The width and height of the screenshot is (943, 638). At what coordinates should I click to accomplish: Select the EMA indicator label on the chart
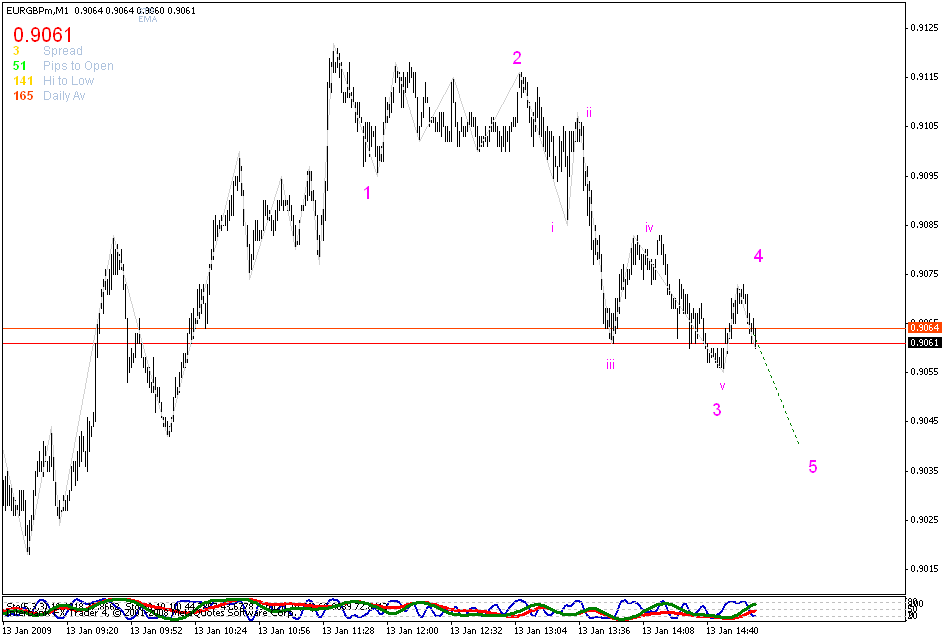146,17
